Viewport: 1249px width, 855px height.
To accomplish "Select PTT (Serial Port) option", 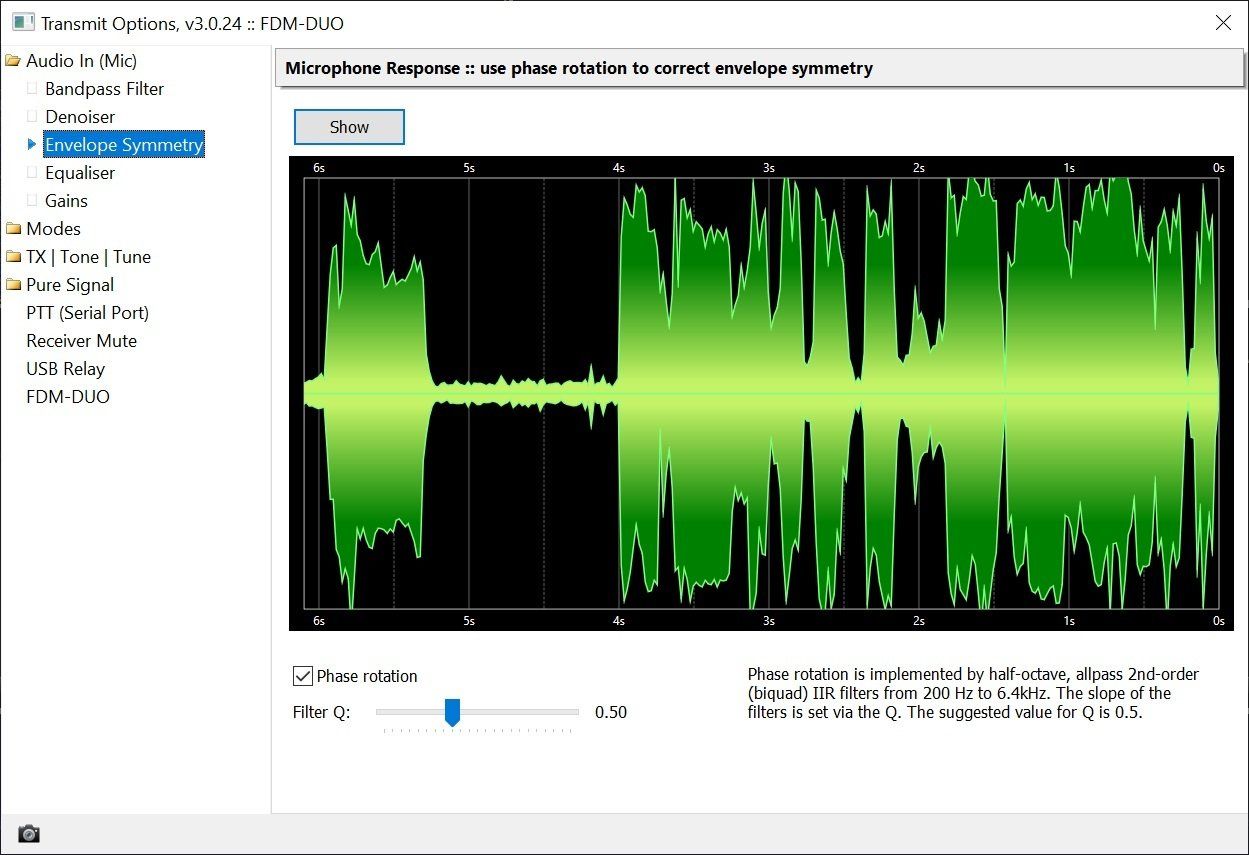I will [87, 313].
